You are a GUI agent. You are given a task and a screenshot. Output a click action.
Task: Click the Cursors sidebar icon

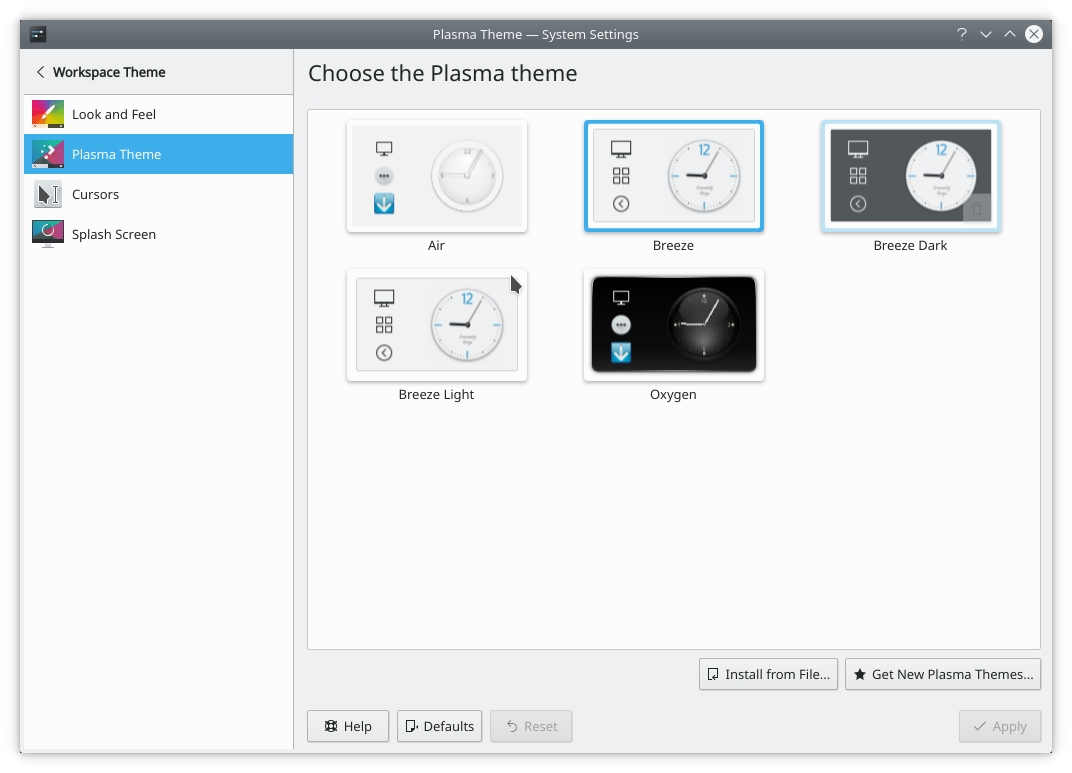click(x=48, y=194)
